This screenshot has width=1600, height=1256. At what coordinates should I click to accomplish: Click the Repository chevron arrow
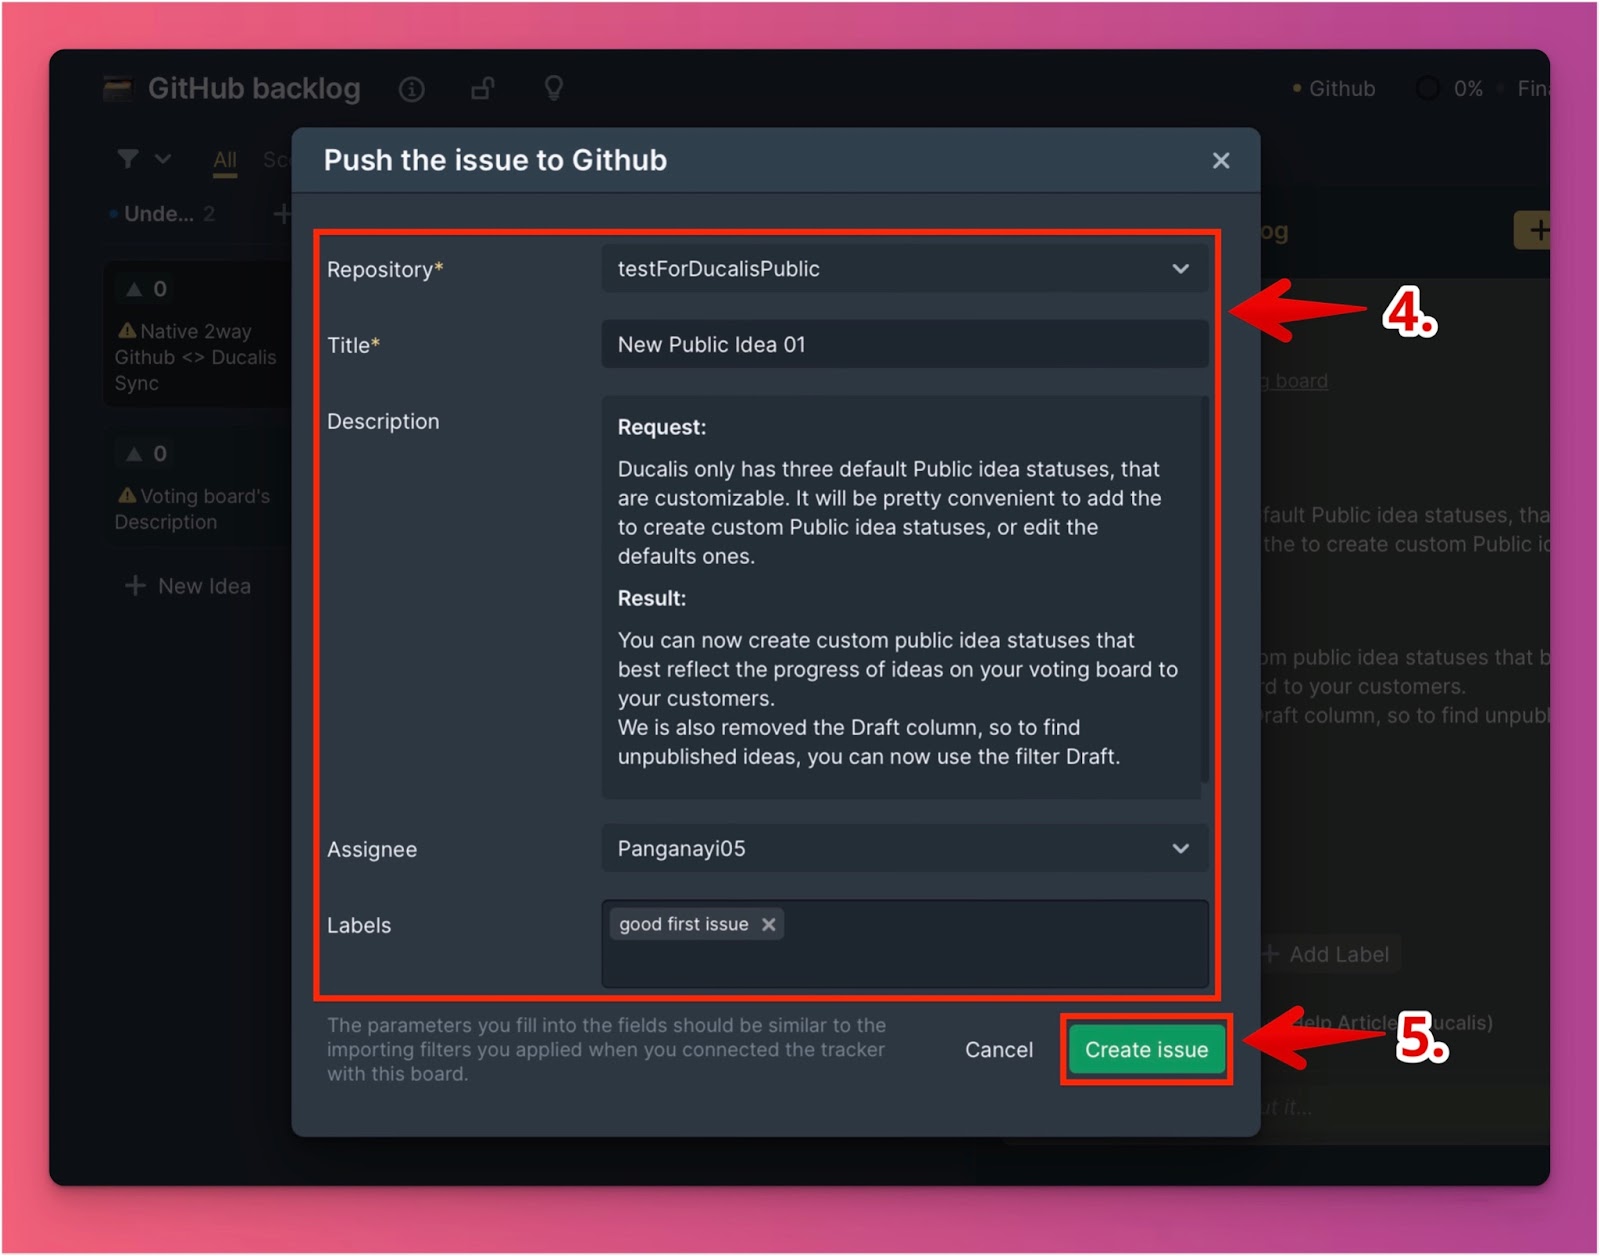coord(1180,269)
